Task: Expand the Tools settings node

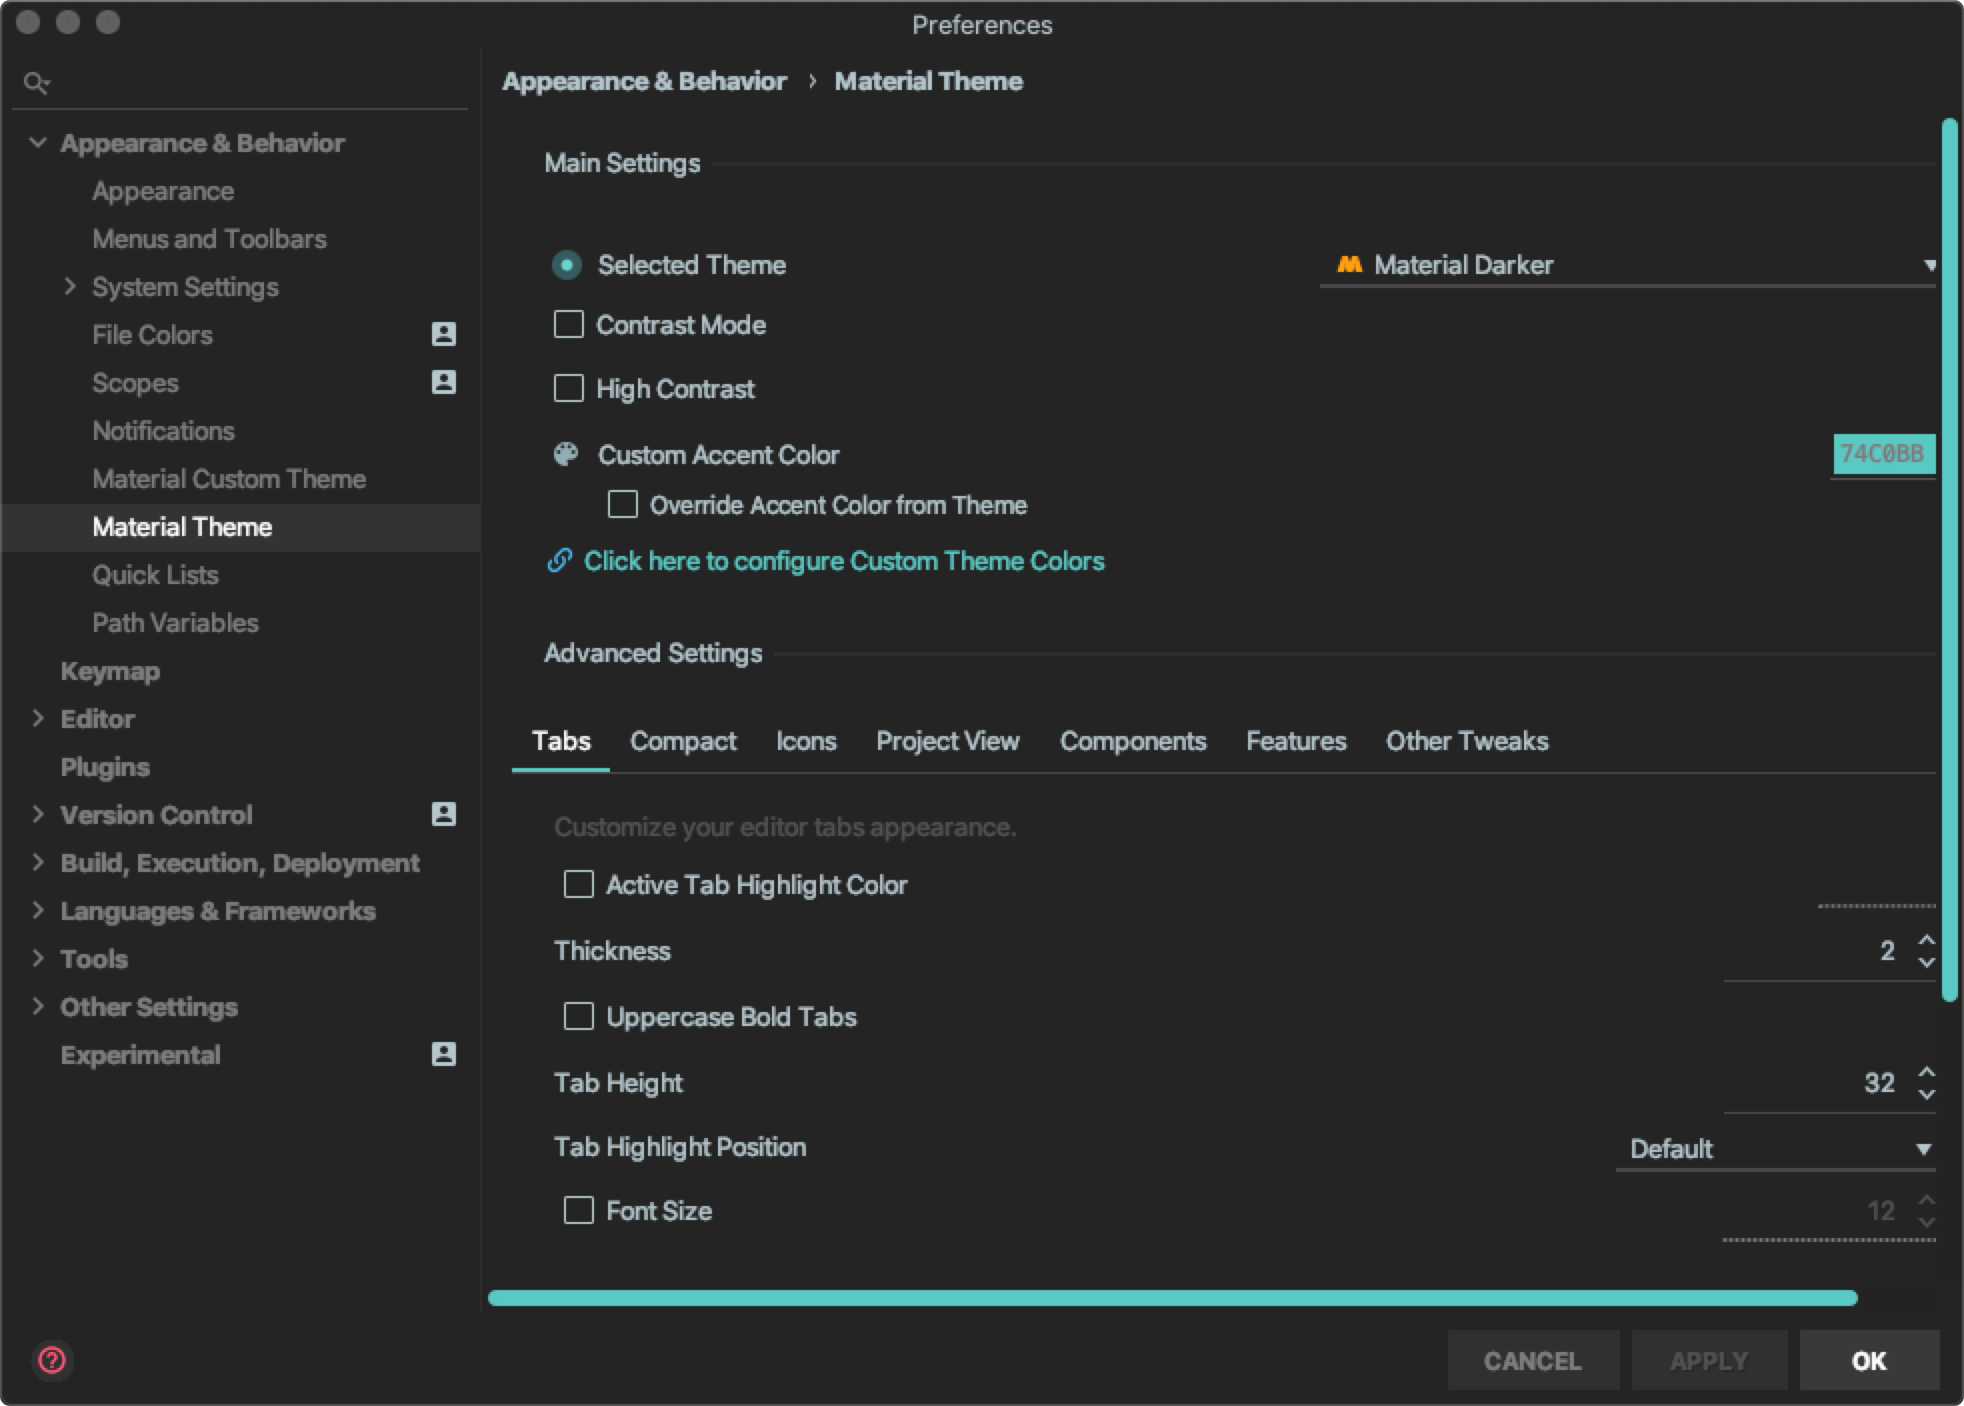Action: coord(38,958)
